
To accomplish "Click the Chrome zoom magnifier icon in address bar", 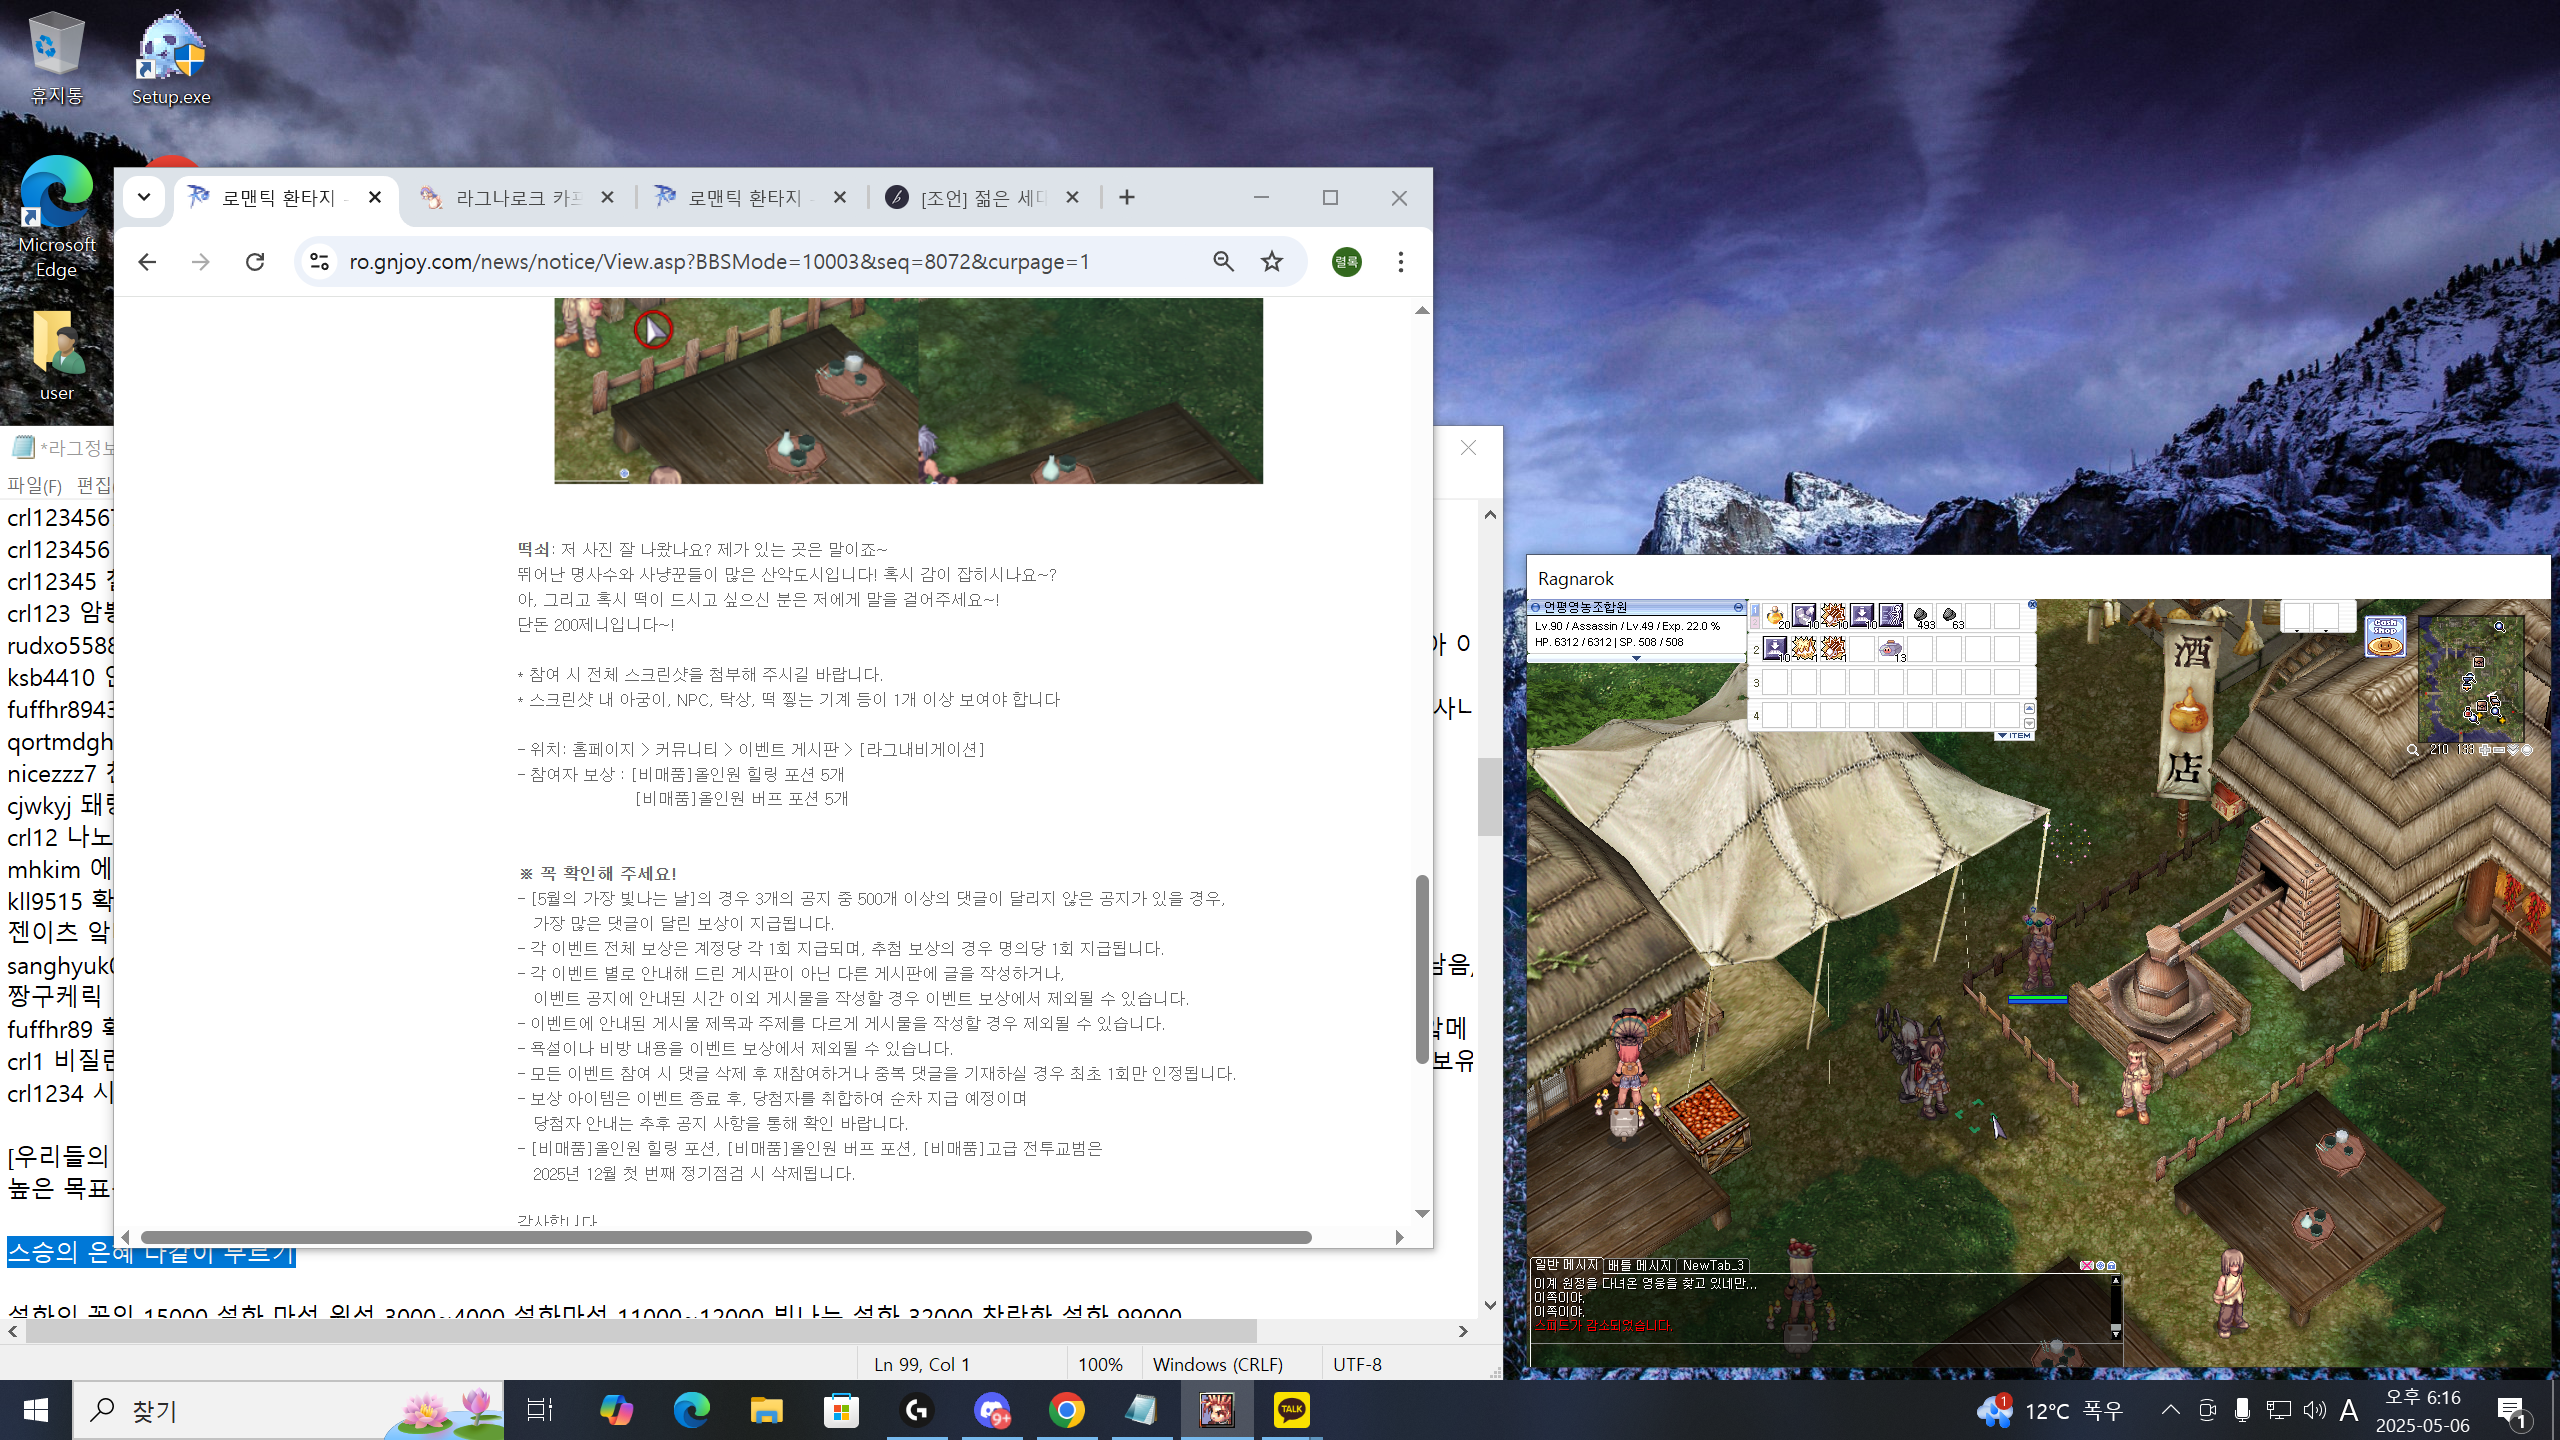I will point(1223,261).
